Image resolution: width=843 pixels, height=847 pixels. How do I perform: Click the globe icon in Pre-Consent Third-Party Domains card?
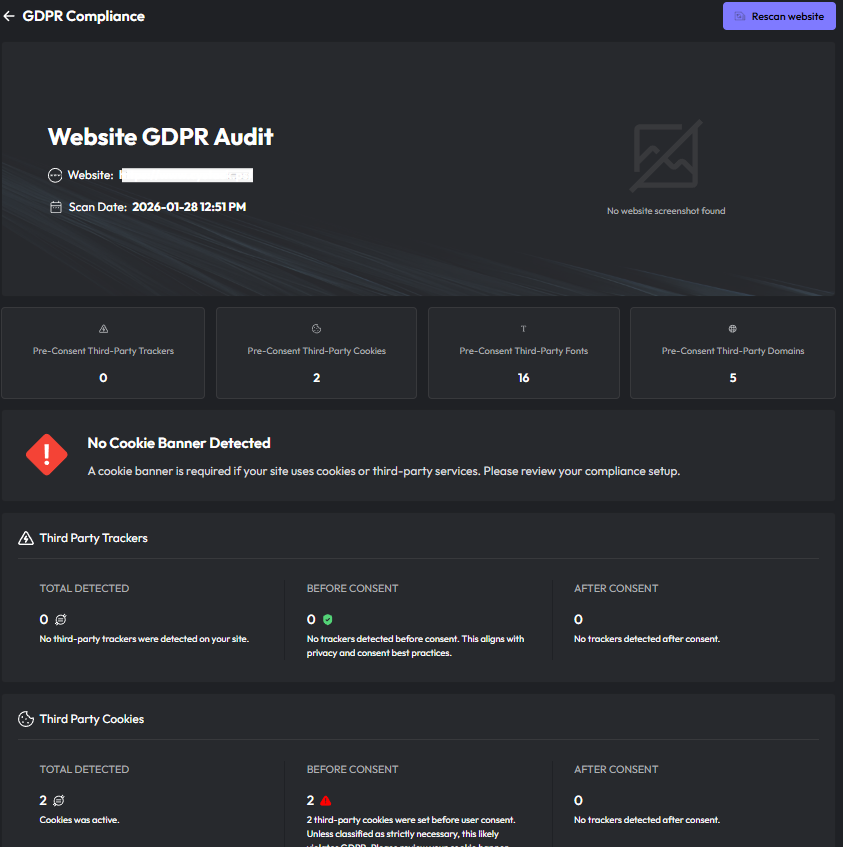733,329
